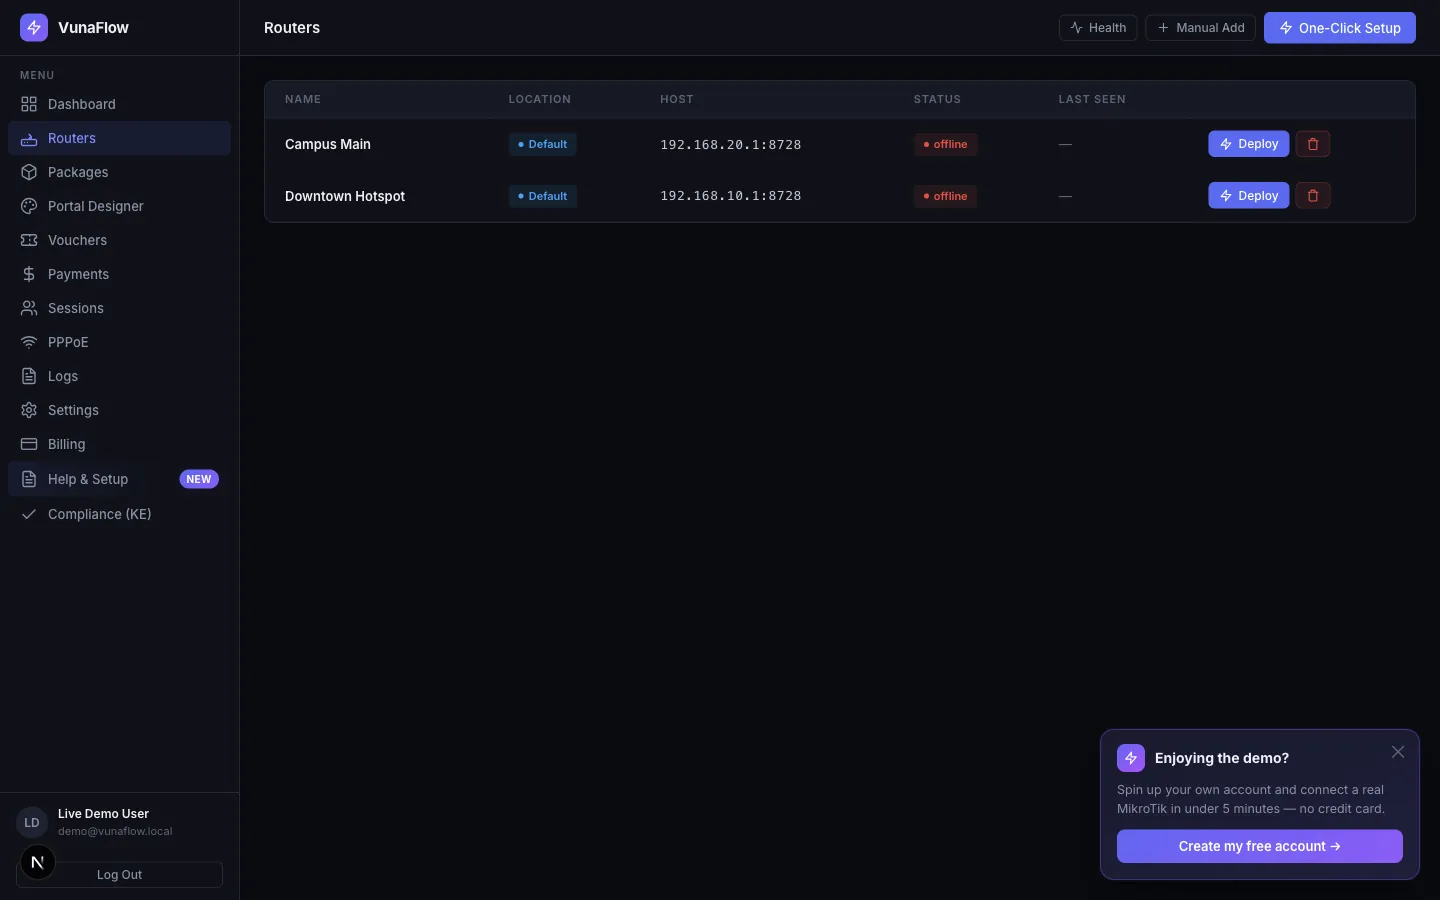The height and width of the screenshot is (900, 1440).
Task: Click the Logs document icon
Action: (x=29, y=376)
